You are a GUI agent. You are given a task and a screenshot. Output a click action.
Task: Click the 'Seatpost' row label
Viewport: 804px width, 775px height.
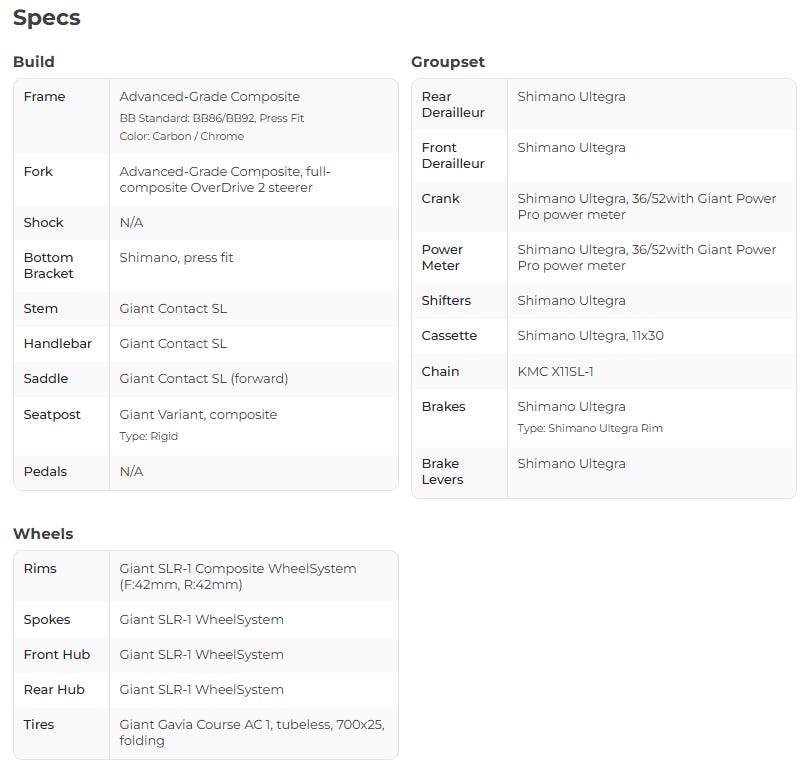pos(52,414)
